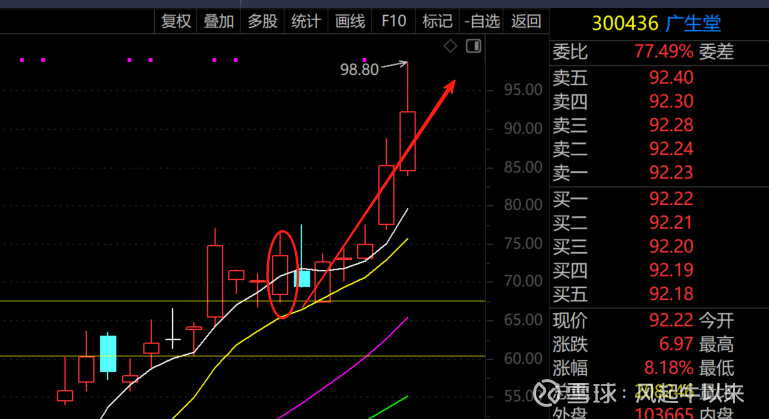Click the 80.00 price axis label
The width and height of the screenshot is (769, 419).
coord(523,205)
